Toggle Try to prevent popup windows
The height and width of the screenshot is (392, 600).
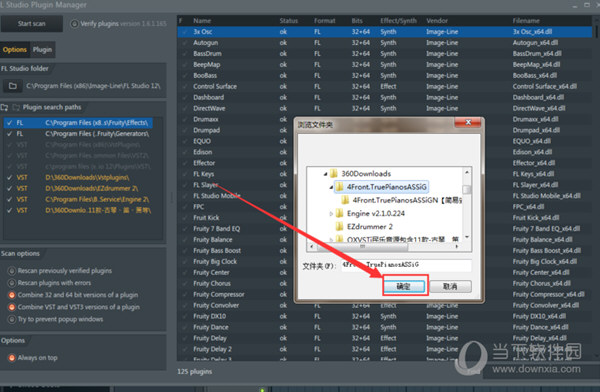12,319
